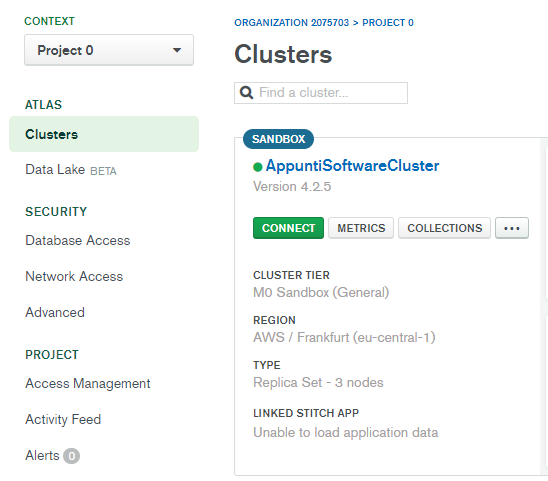Expand the dropdown arrow beside Project 0

tap(177, 50)
